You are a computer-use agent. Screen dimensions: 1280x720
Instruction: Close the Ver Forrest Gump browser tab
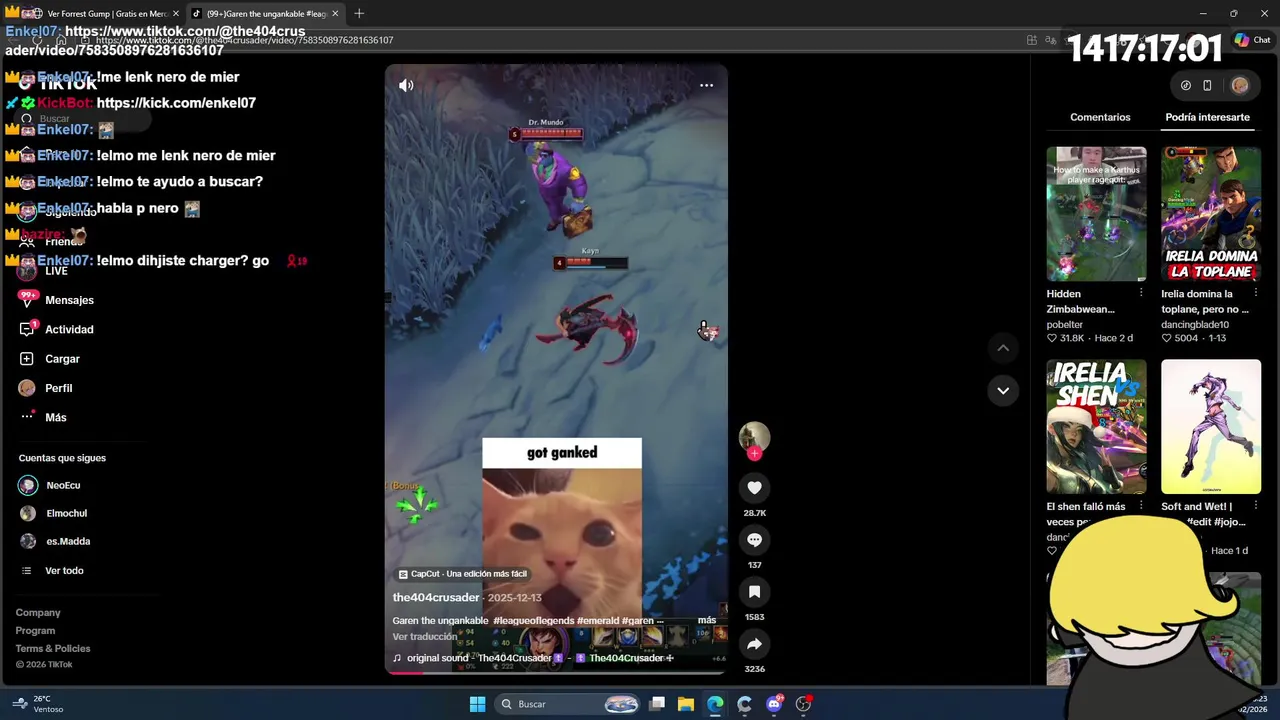tap(175, 14)
